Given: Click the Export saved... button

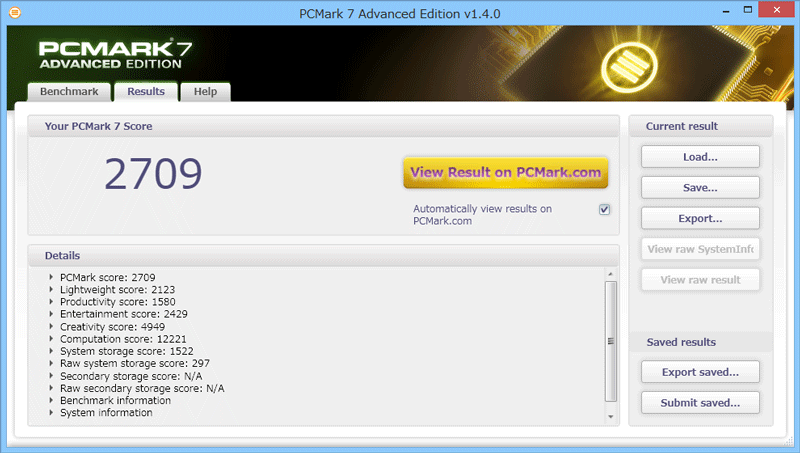Looking at the screenshot, I should tap(700, 372).
